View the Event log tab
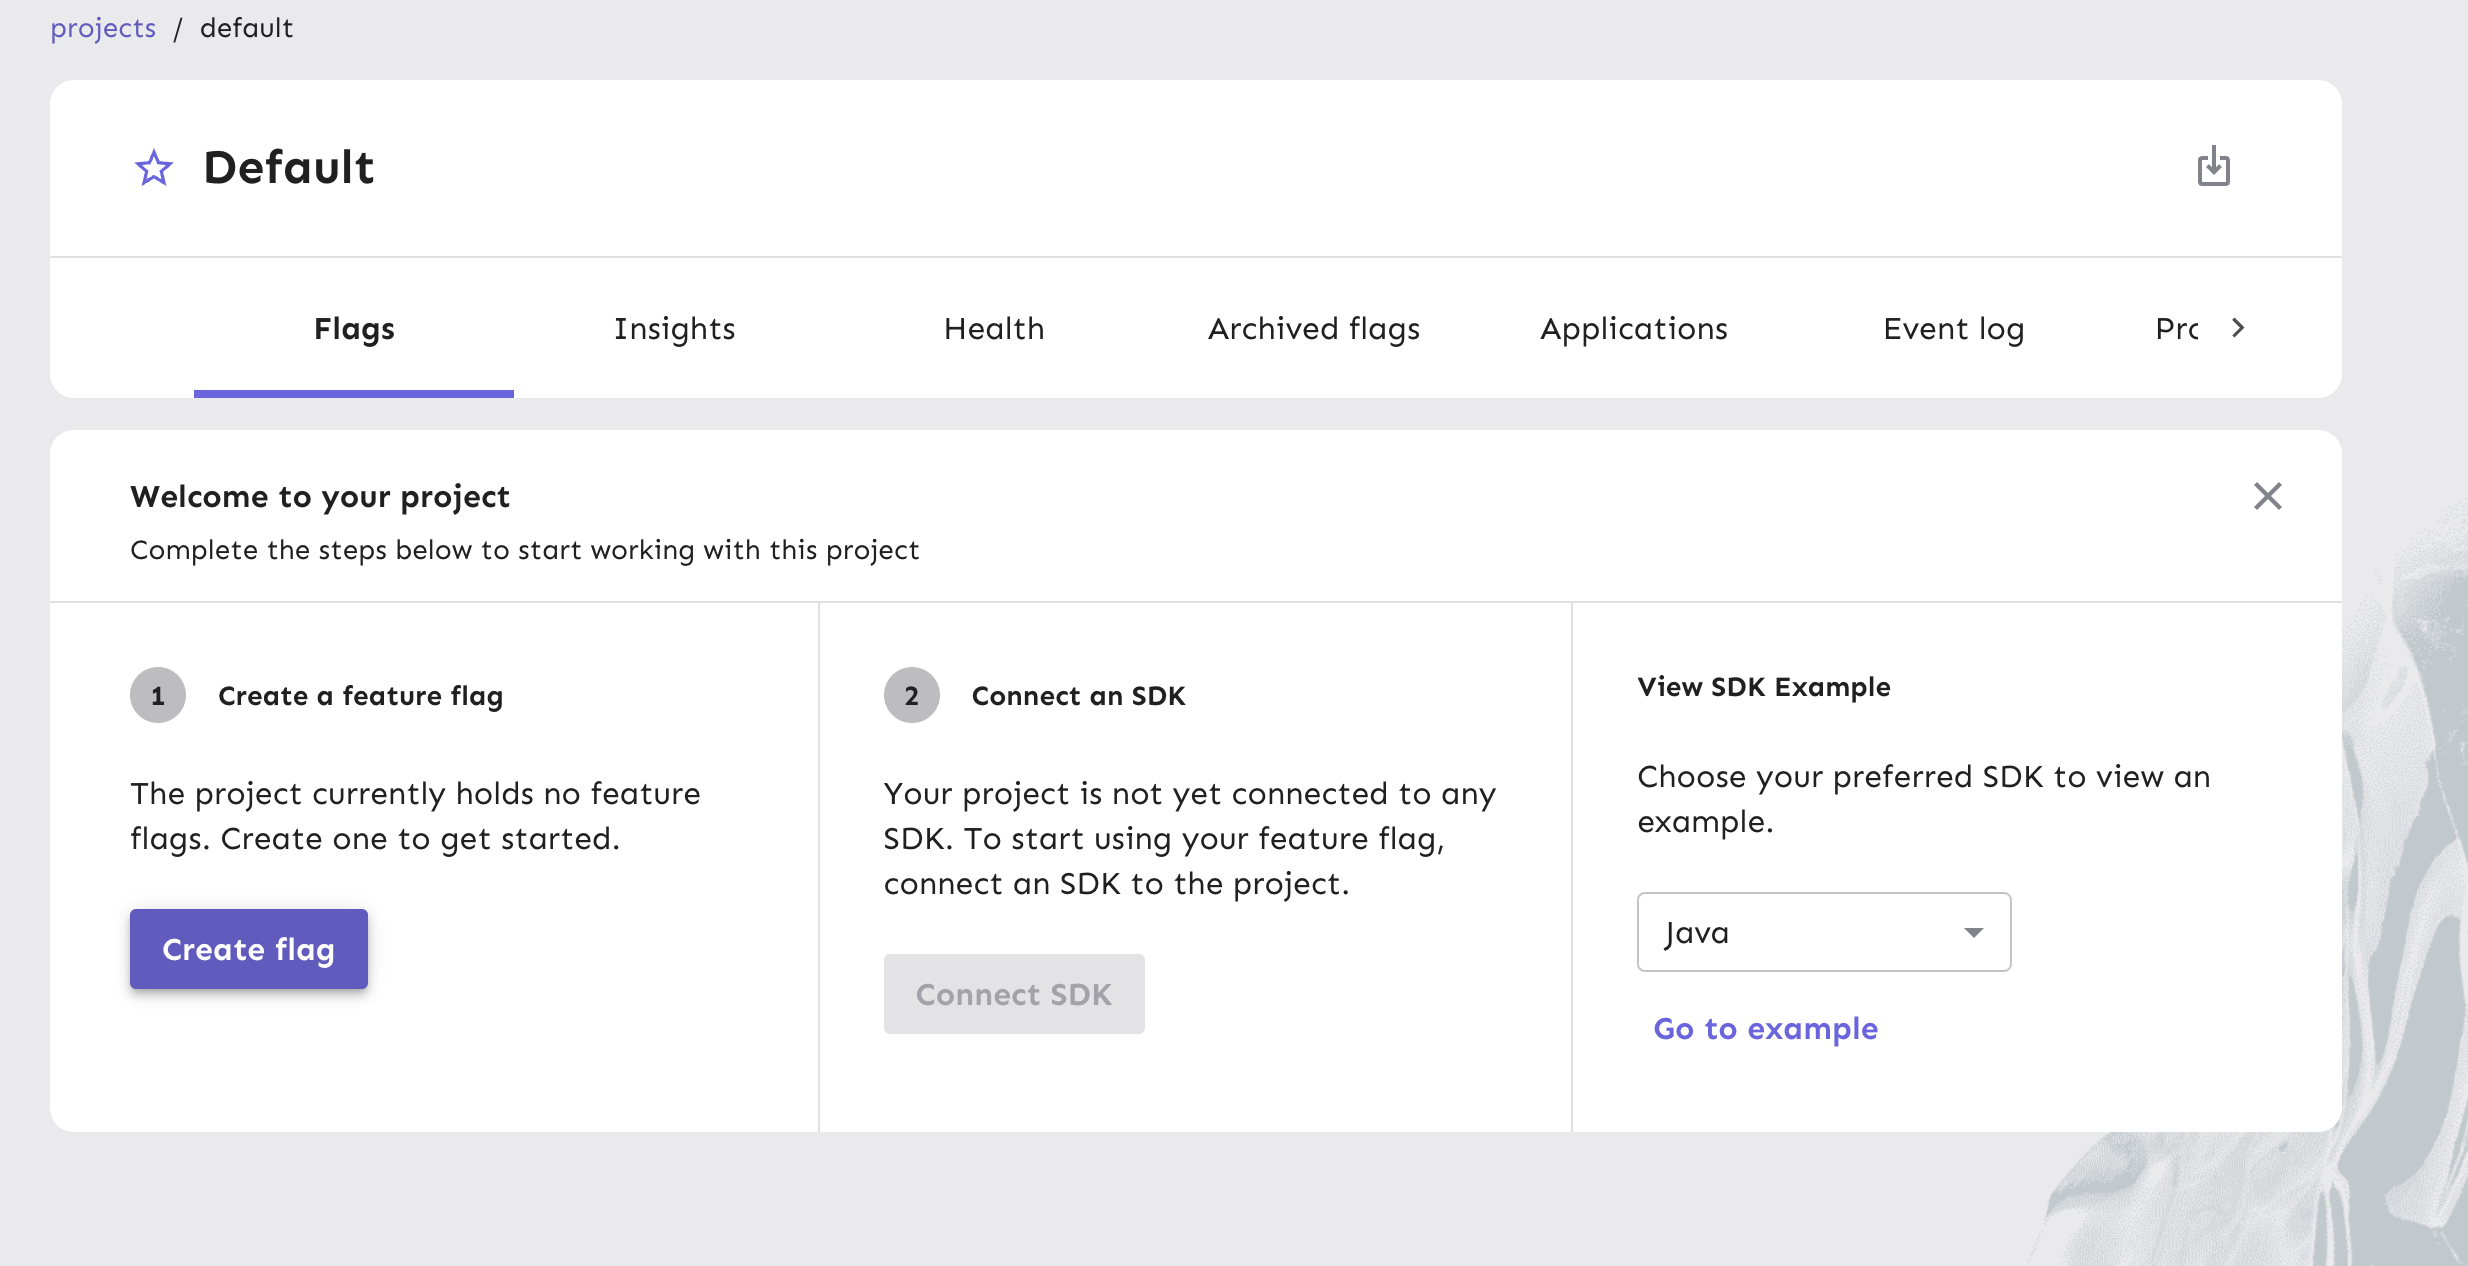The height and width of the screenshot is (1266, 2468). tap(1953, 328)
